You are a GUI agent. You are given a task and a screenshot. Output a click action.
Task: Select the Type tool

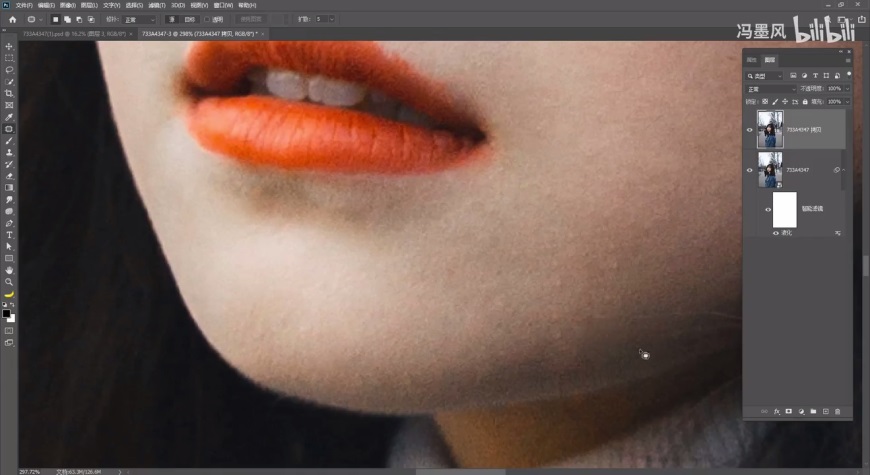pos(9,235)
